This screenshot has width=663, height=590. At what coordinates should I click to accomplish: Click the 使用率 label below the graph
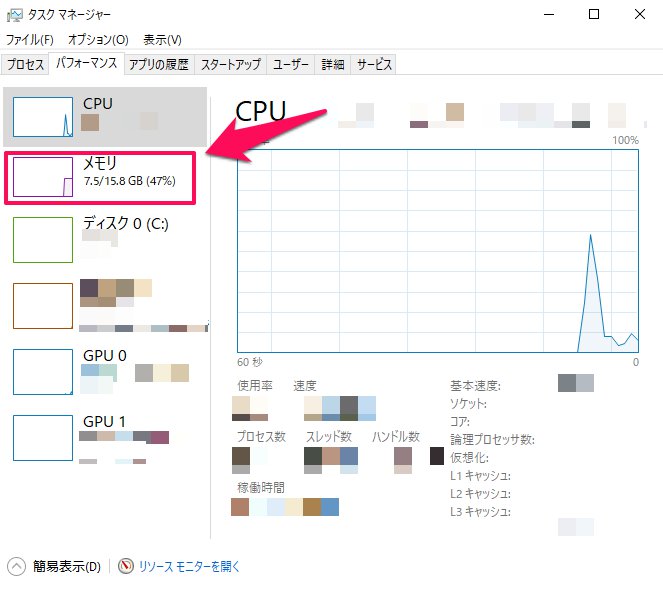pos(255,385)
